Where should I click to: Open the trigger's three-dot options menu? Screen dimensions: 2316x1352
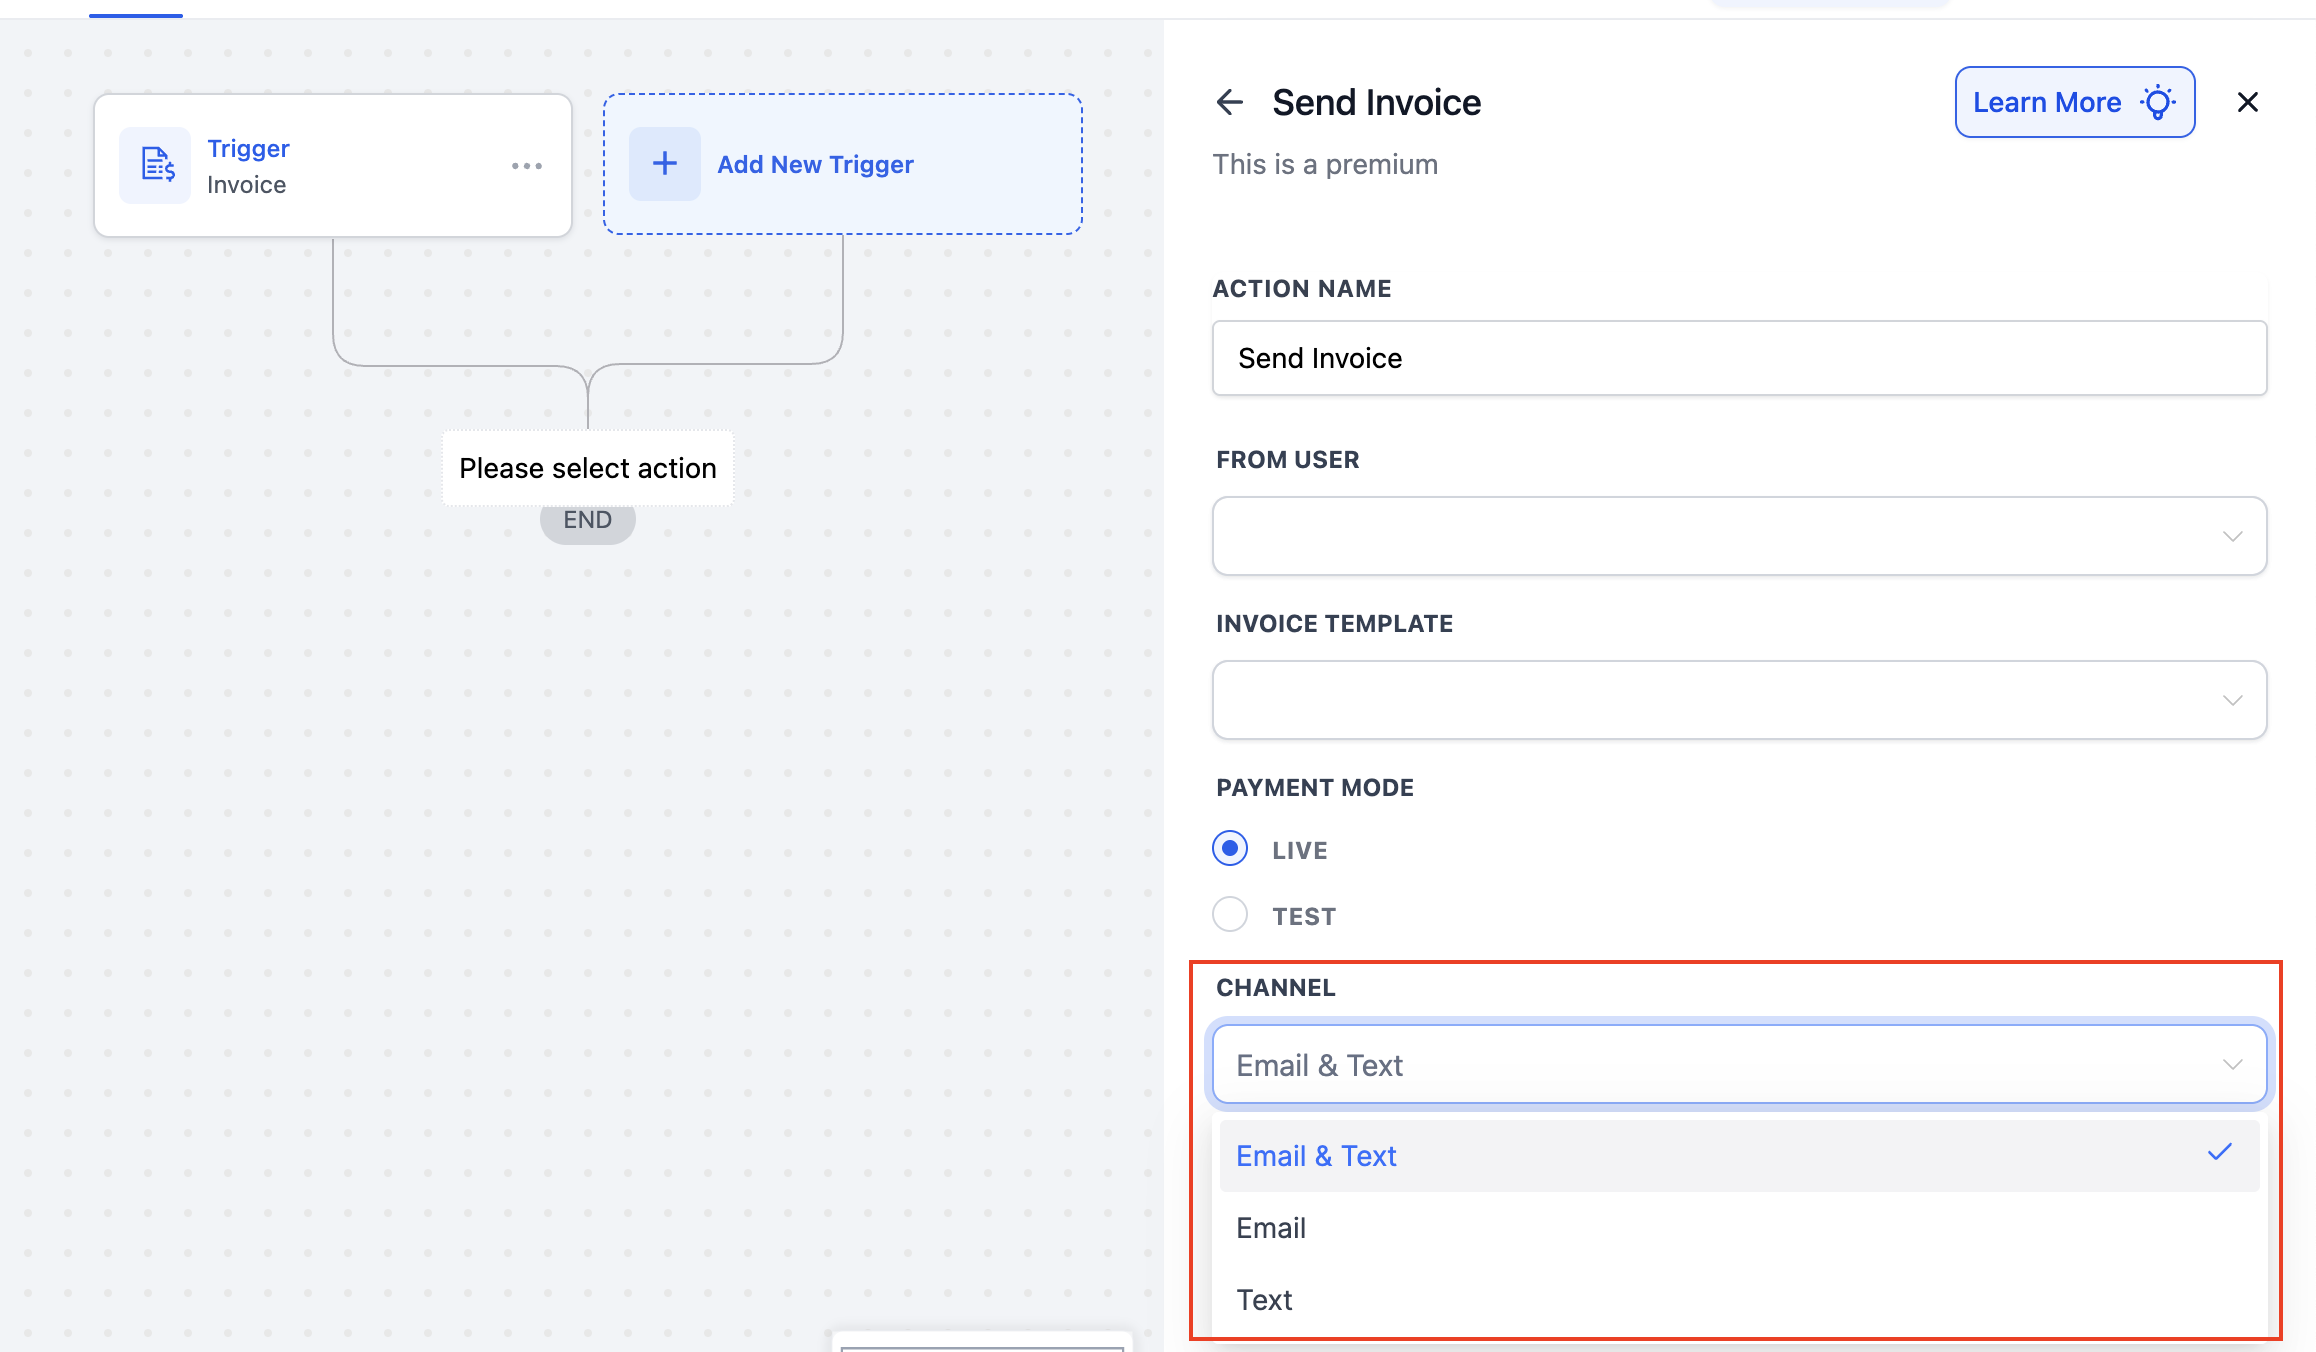coord(526,166)
